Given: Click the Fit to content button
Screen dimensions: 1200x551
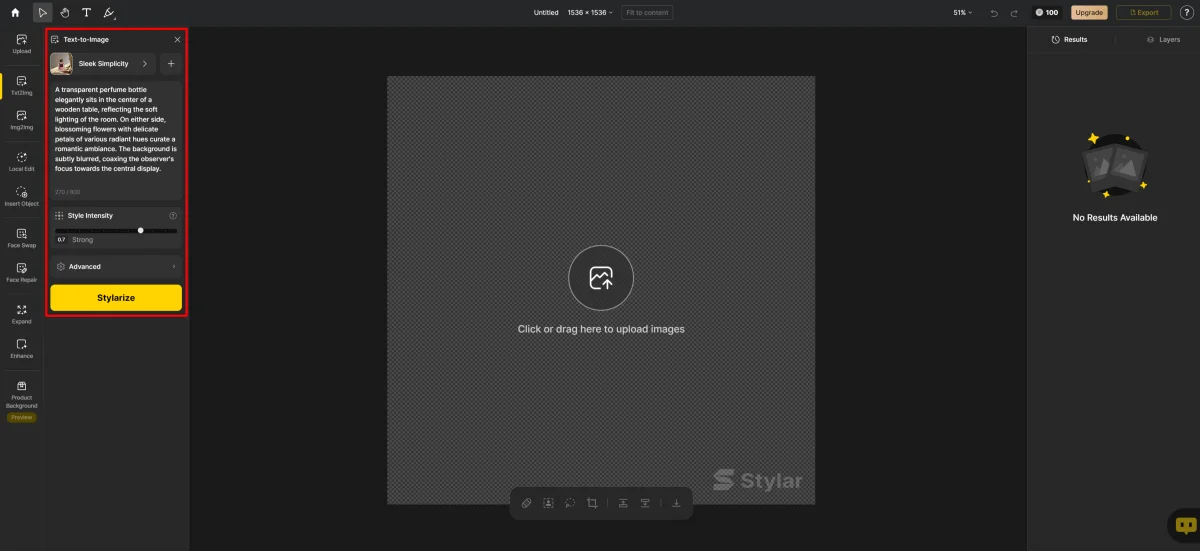Looking at the screenshot, I should point(647,13).
